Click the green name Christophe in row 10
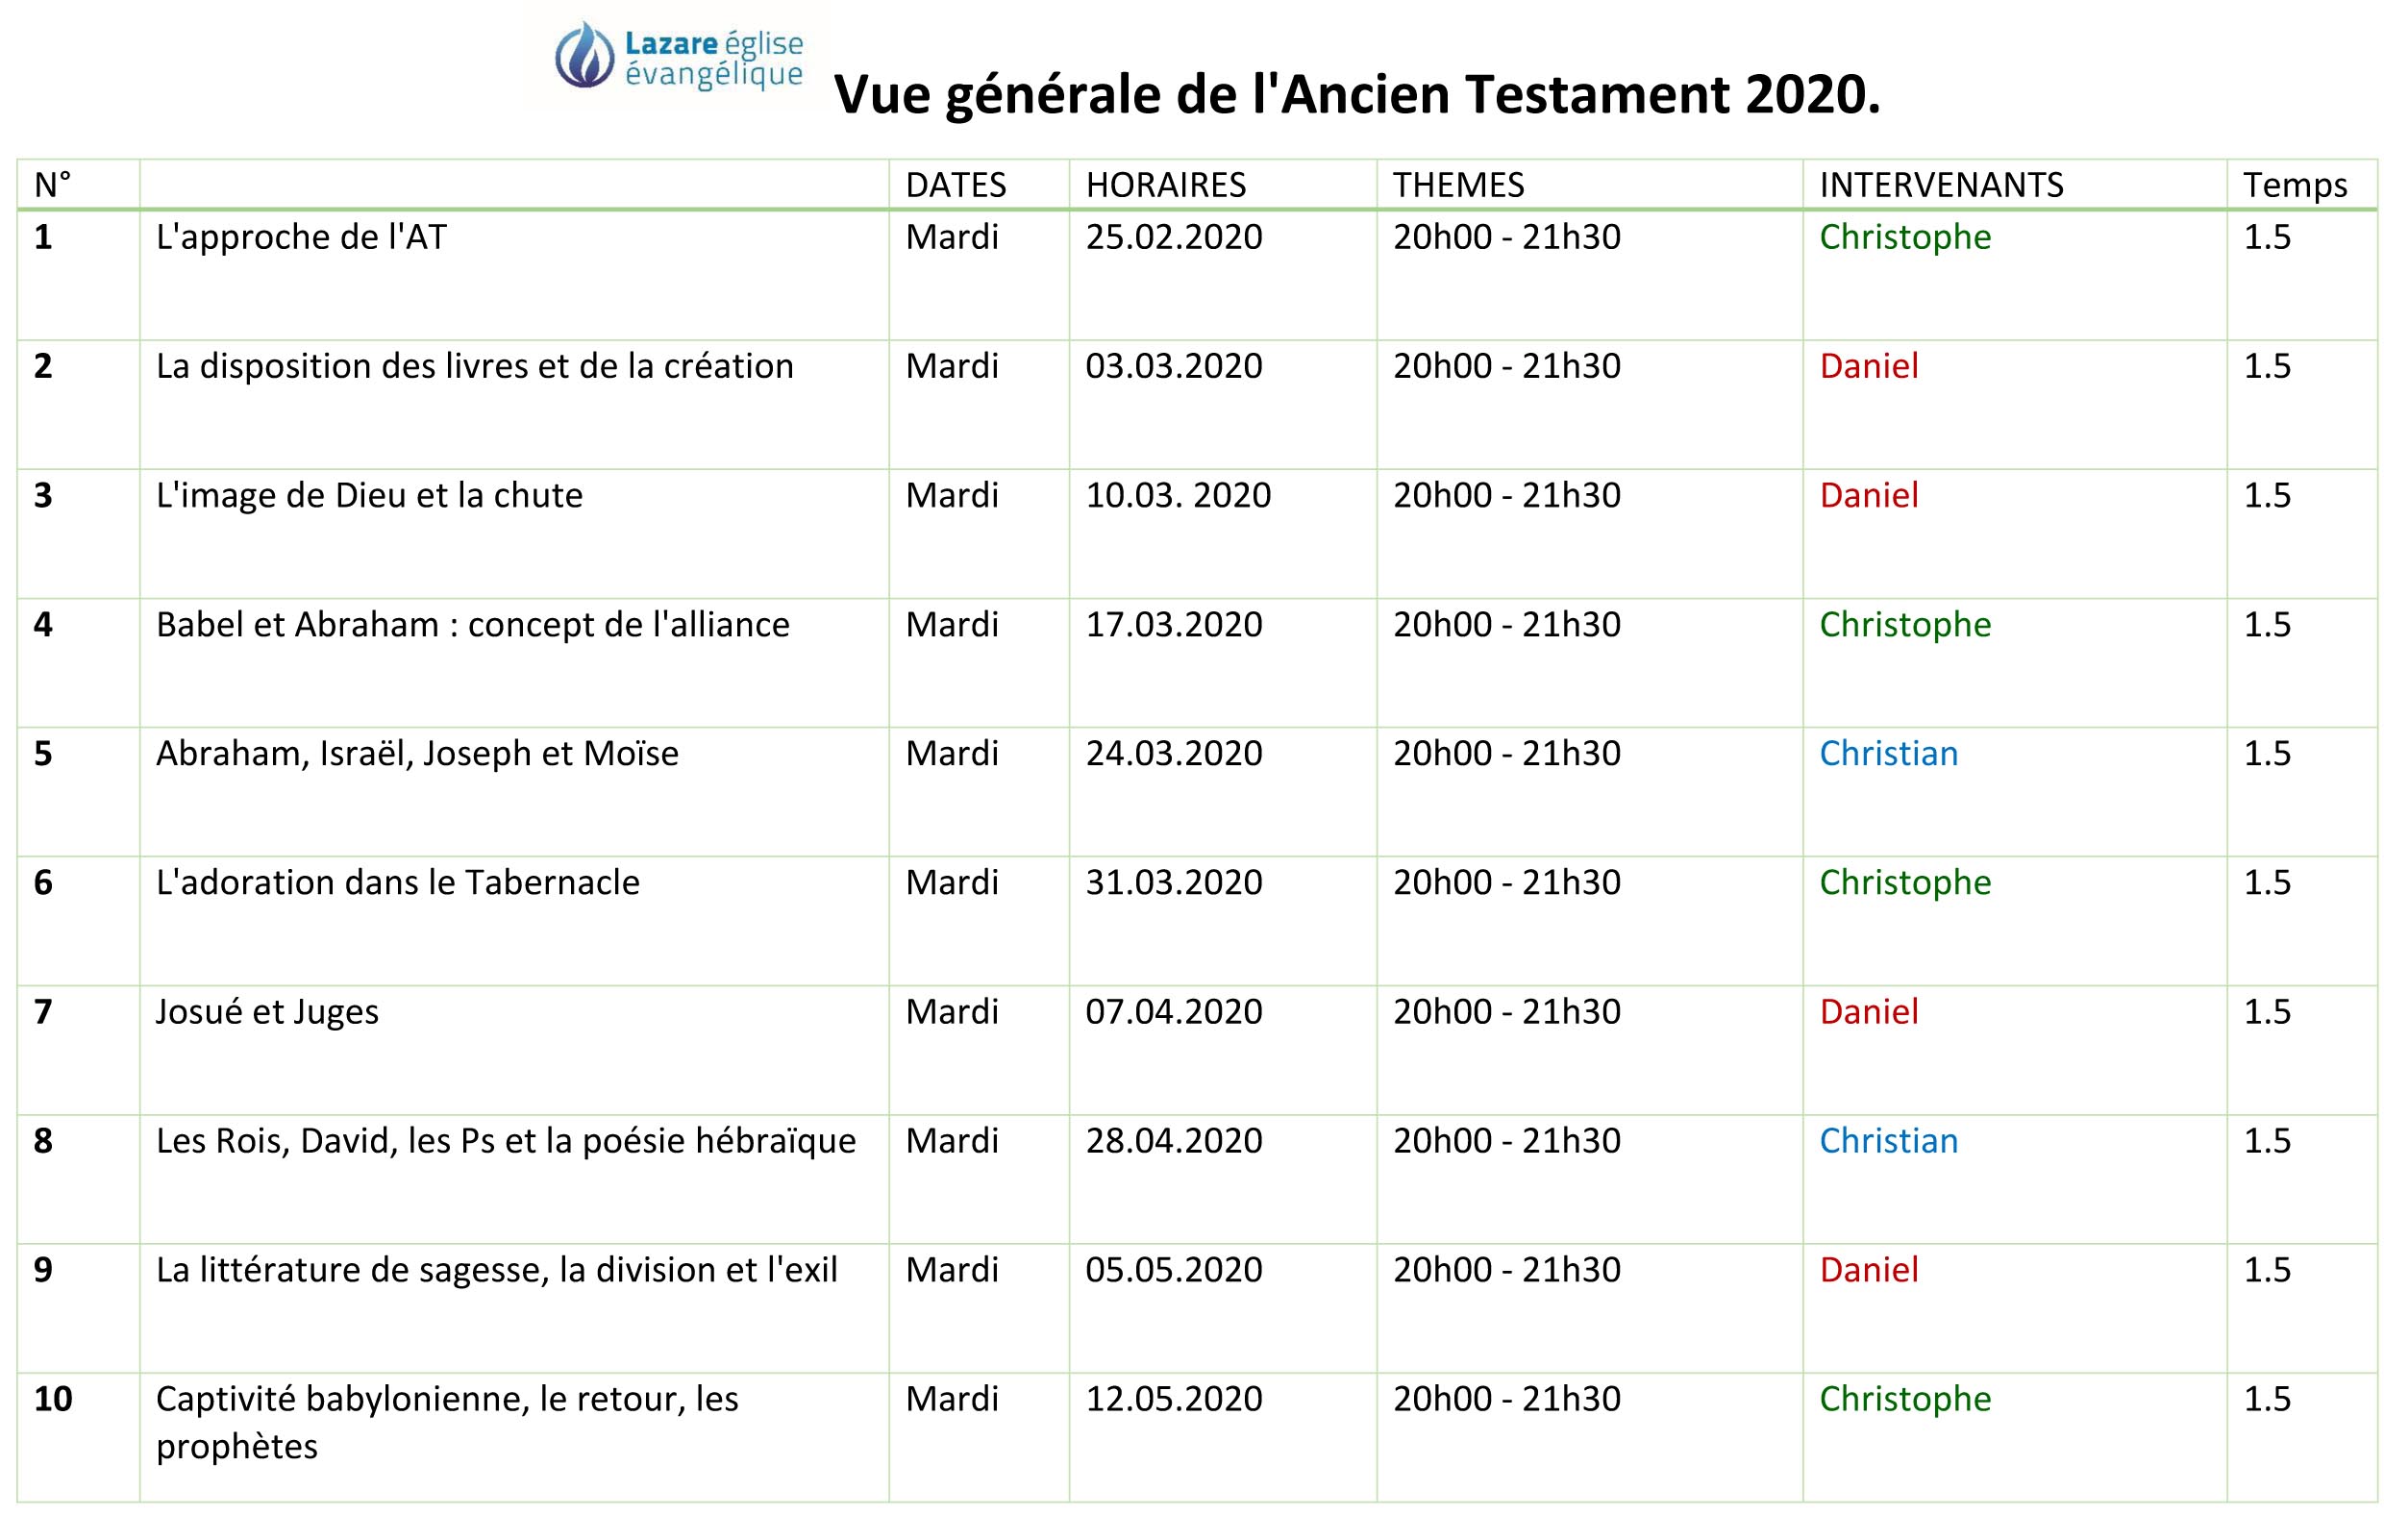The image size is (2384, 1540). pyautogui.click(x=1904, y=1399)
